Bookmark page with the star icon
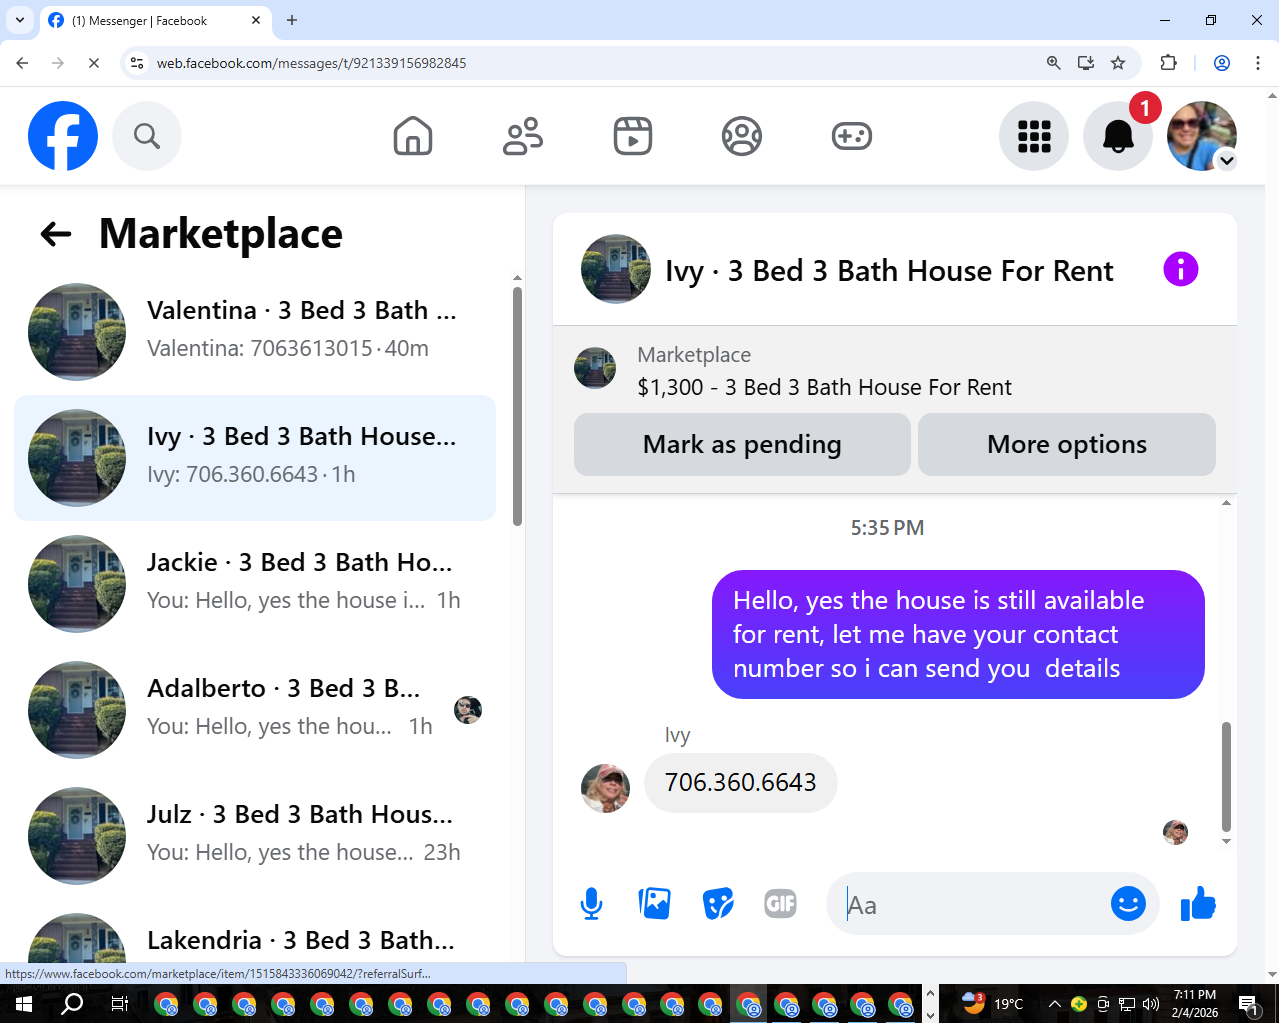The width and height of the screenshot is (1279, 1023). click(x=1118, y=63)
